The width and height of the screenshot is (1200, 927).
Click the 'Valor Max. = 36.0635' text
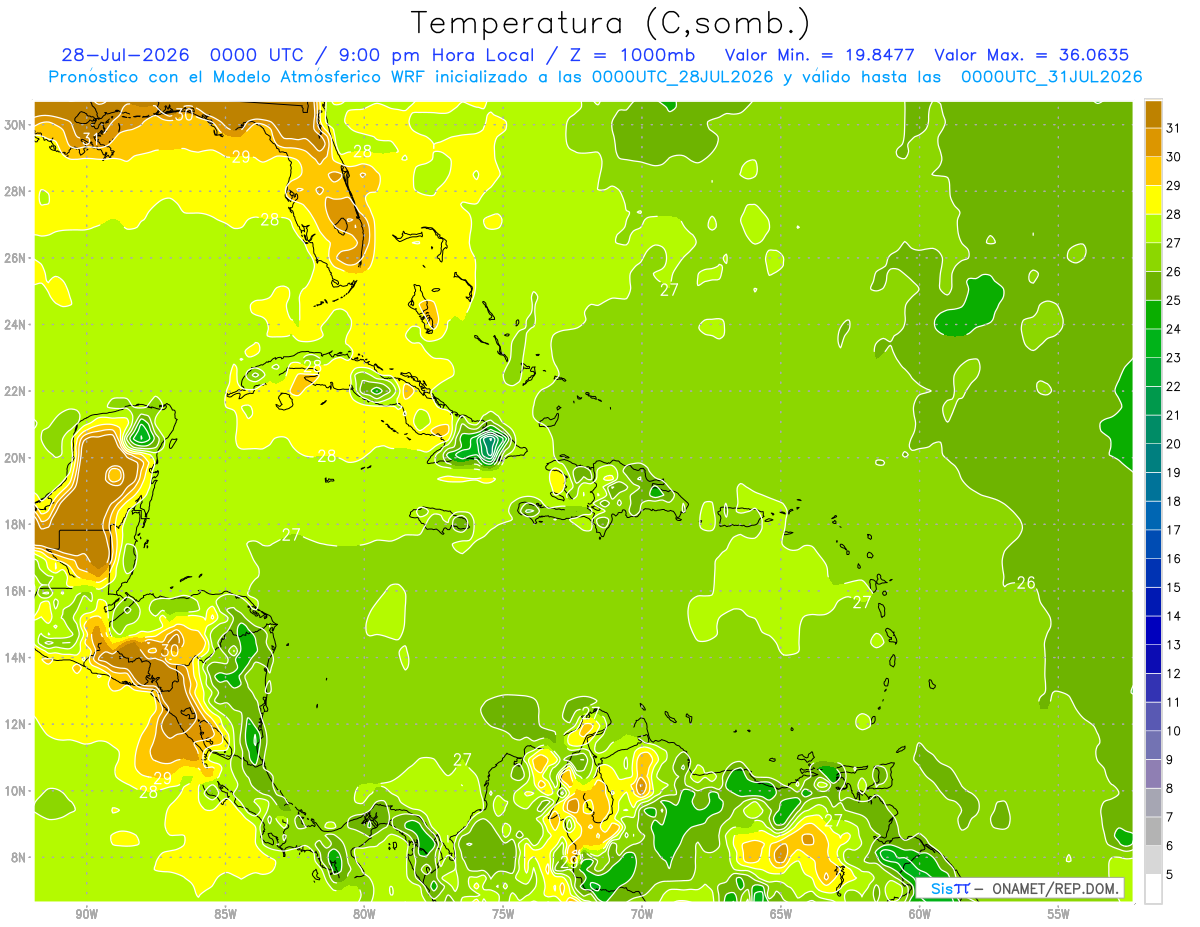pos(1031,55)
